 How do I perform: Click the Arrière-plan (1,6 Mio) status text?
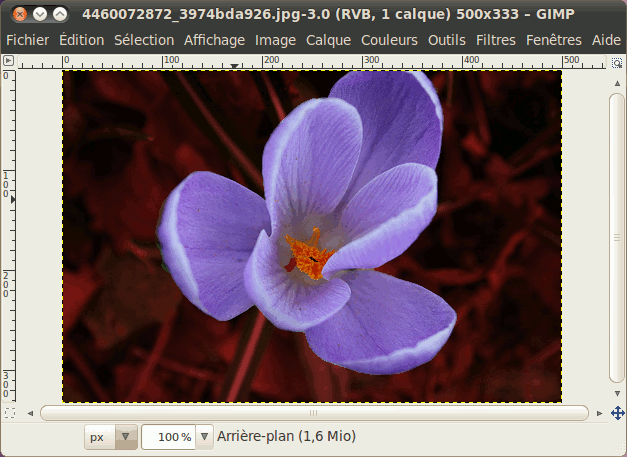coord(286,436)
